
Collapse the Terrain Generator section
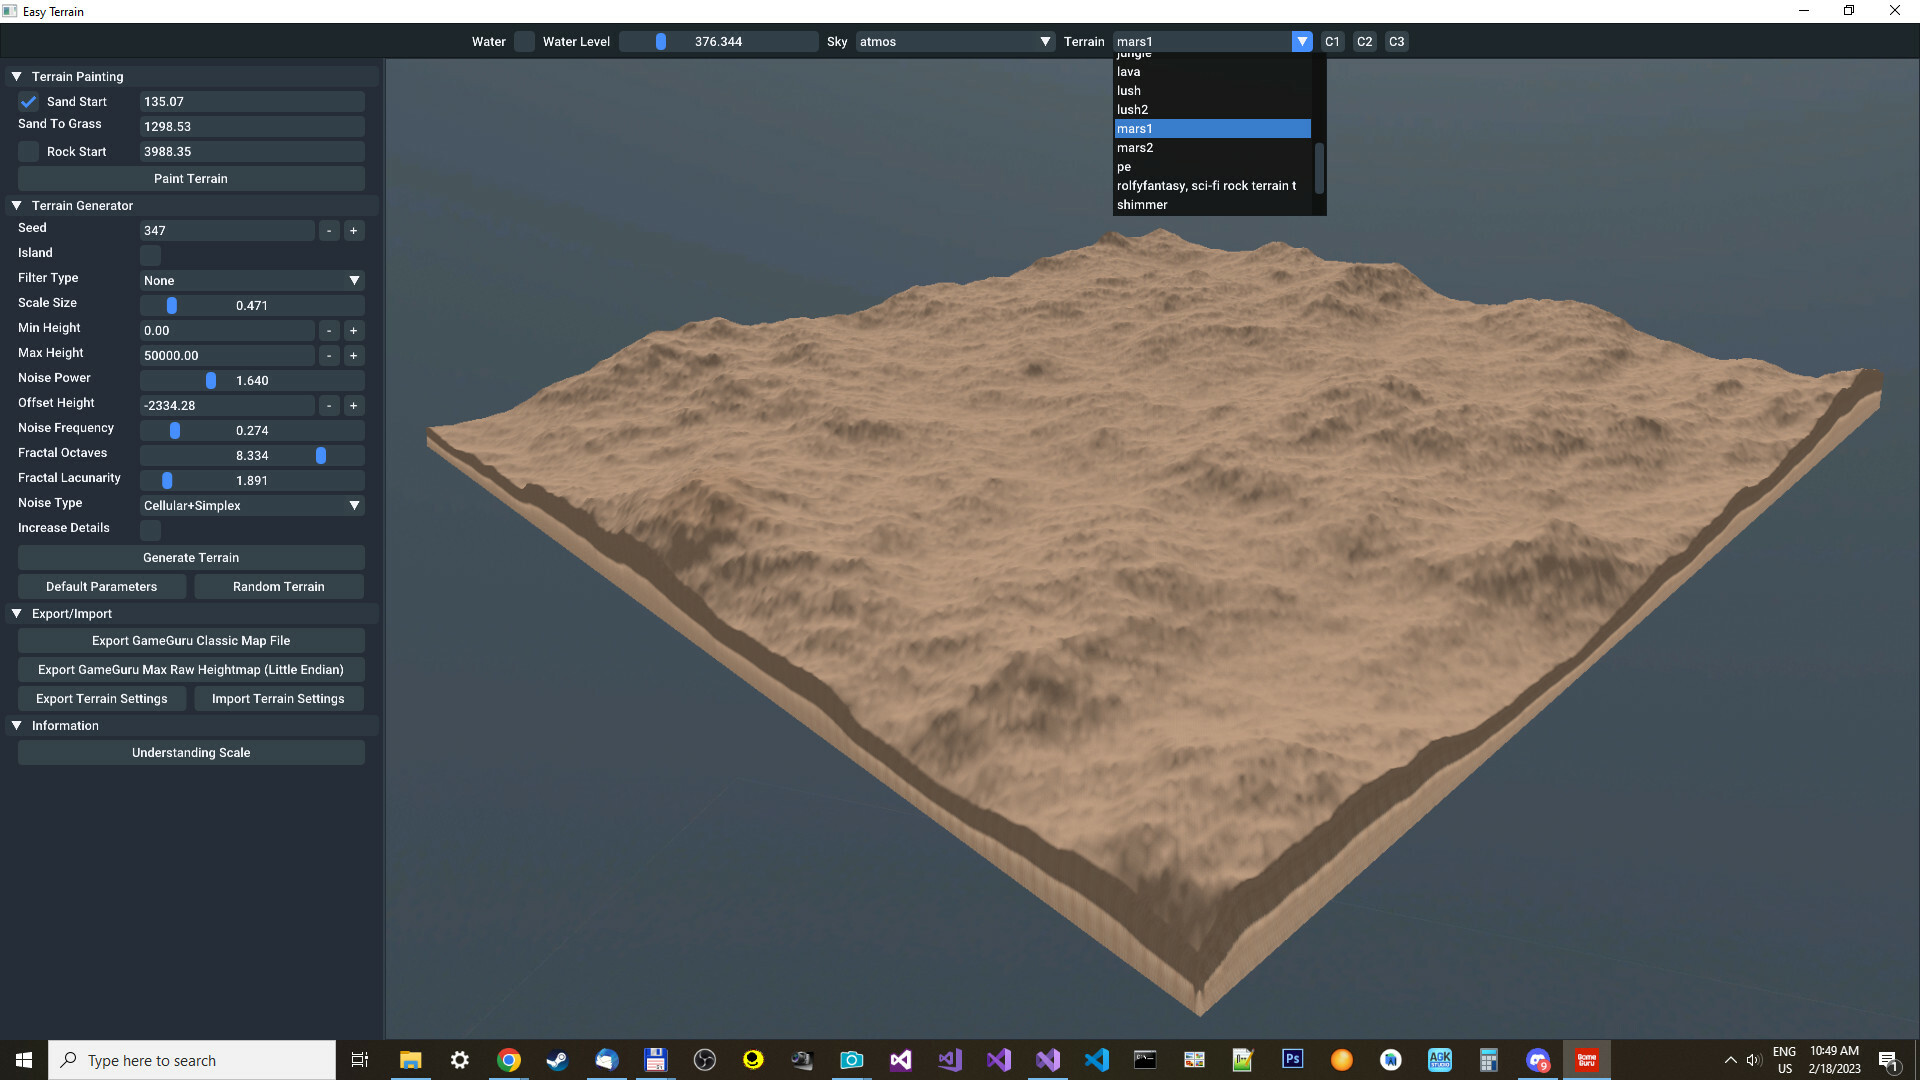[16, 204]
